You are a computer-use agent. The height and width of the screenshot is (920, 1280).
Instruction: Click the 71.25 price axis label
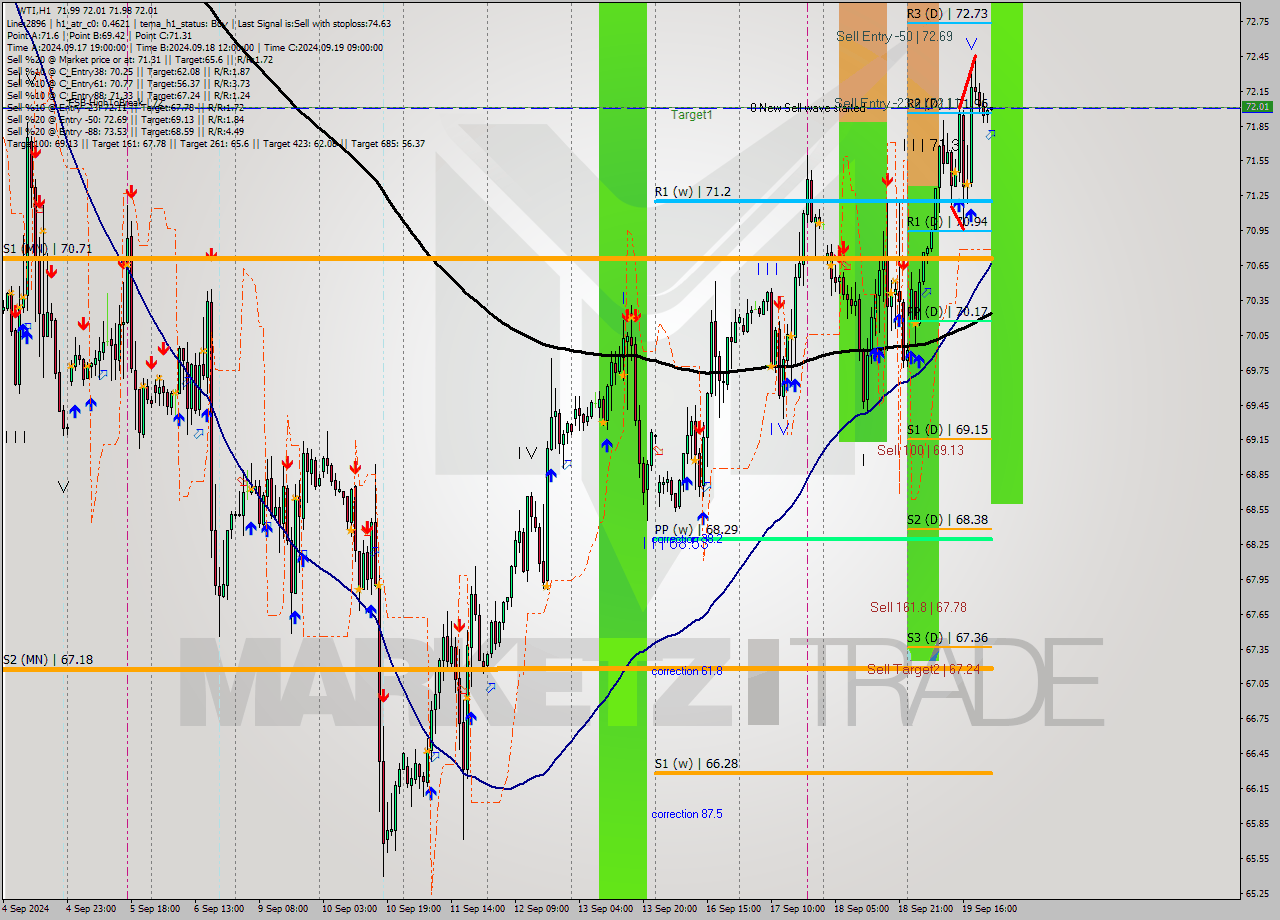1258,196
